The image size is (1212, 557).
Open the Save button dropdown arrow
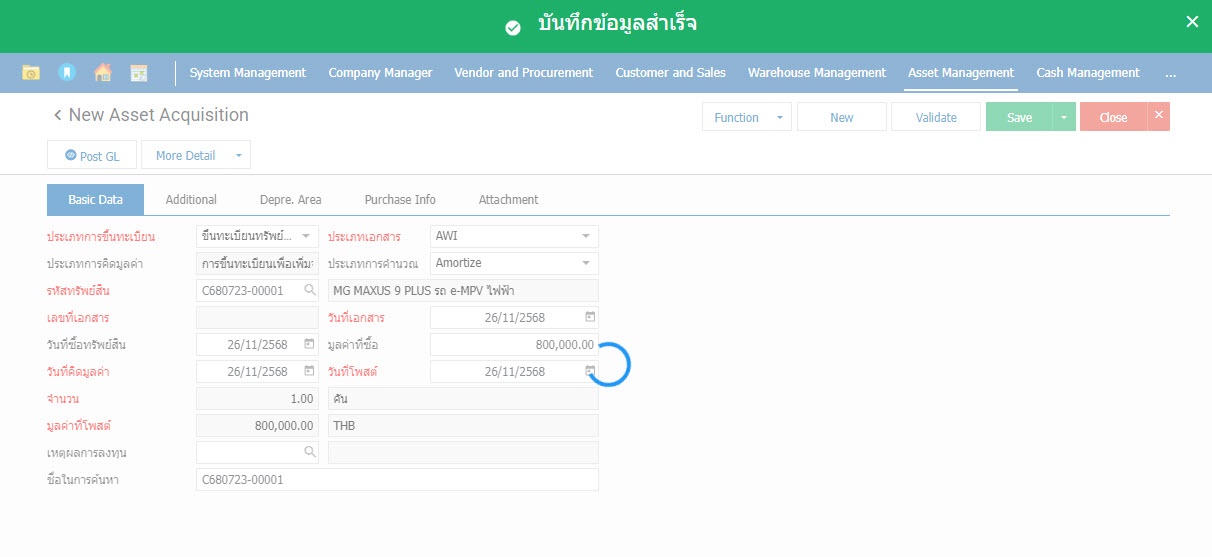click(x=1063, y=117)
